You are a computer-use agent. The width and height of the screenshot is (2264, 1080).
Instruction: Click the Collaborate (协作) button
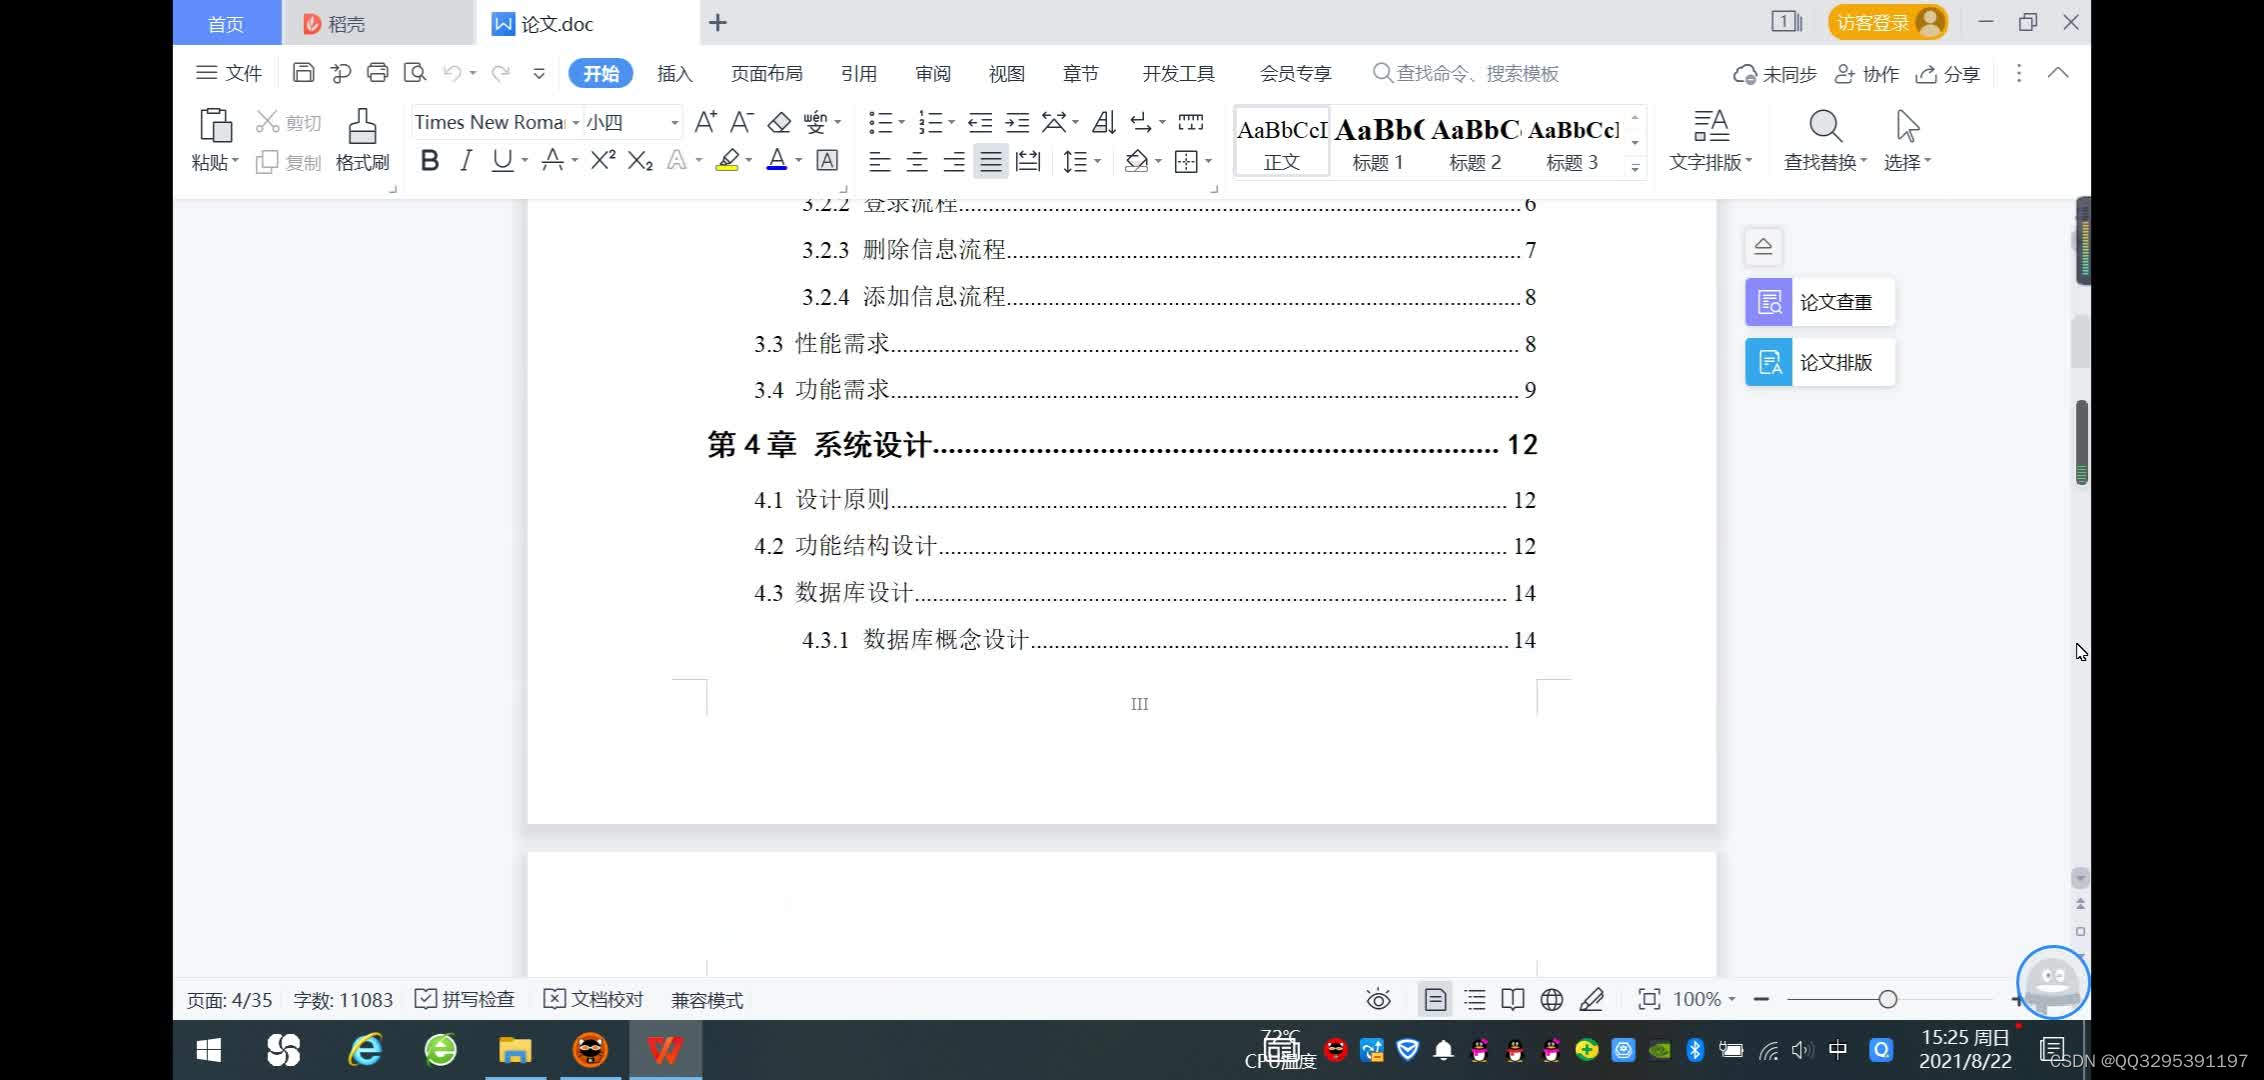[x=1867, y=74]
